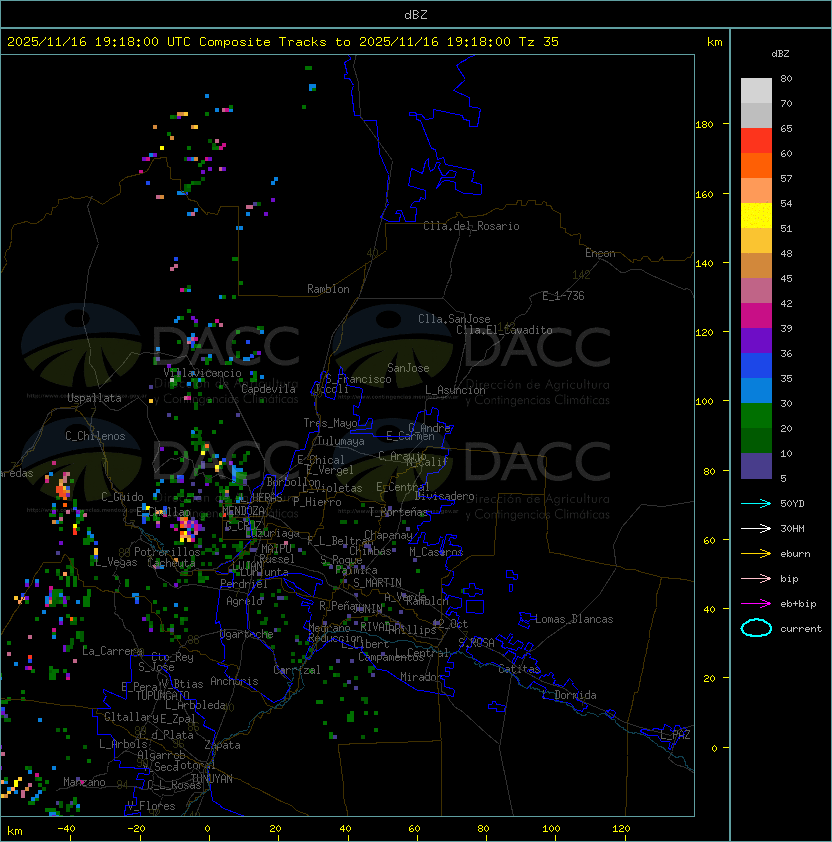The image size is (832, 842).
Task: Pick the light blue 35-30 dBZ swatch
Action: [x=756, y=391]
